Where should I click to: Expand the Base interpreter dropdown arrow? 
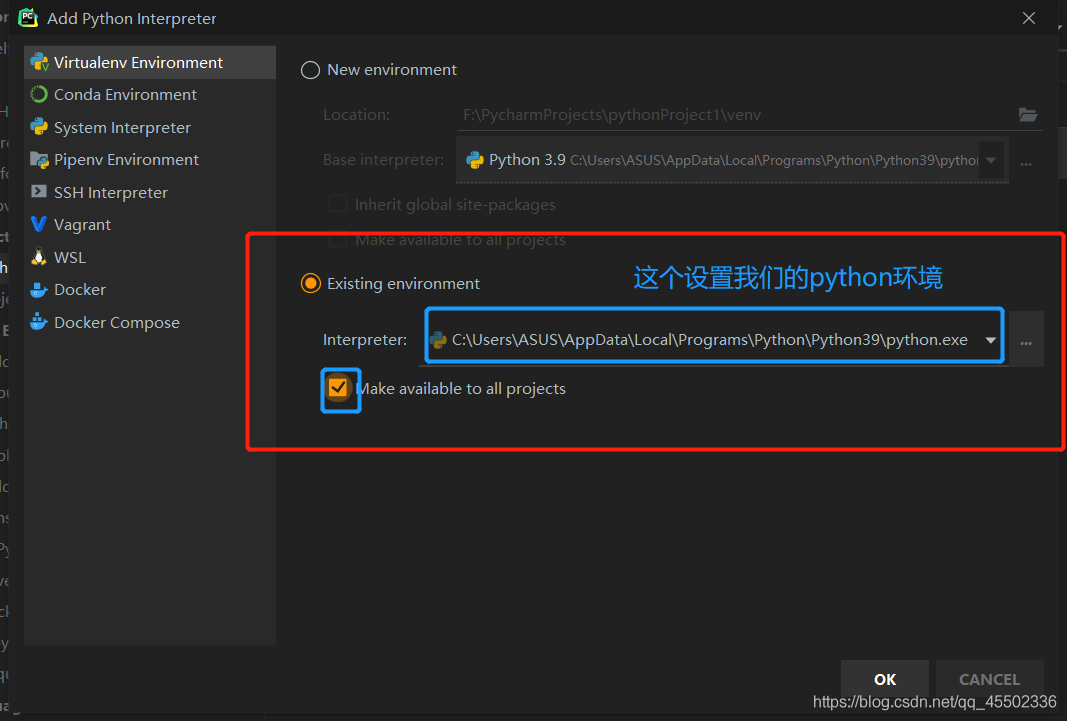coord(991,161)
